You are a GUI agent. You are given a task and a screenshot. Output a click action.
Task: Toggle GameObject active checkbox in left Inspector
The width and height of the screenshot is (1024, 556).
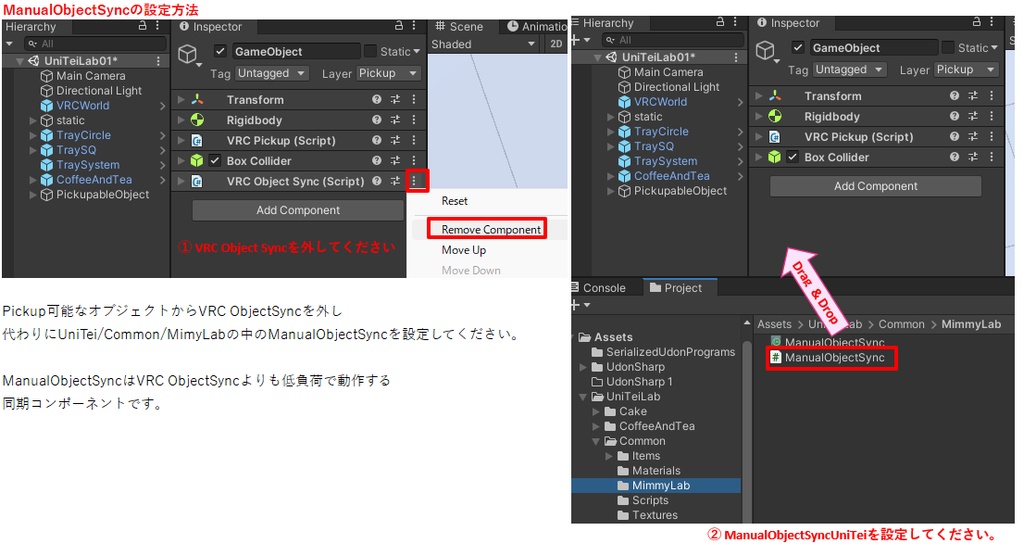click(220, 51)
